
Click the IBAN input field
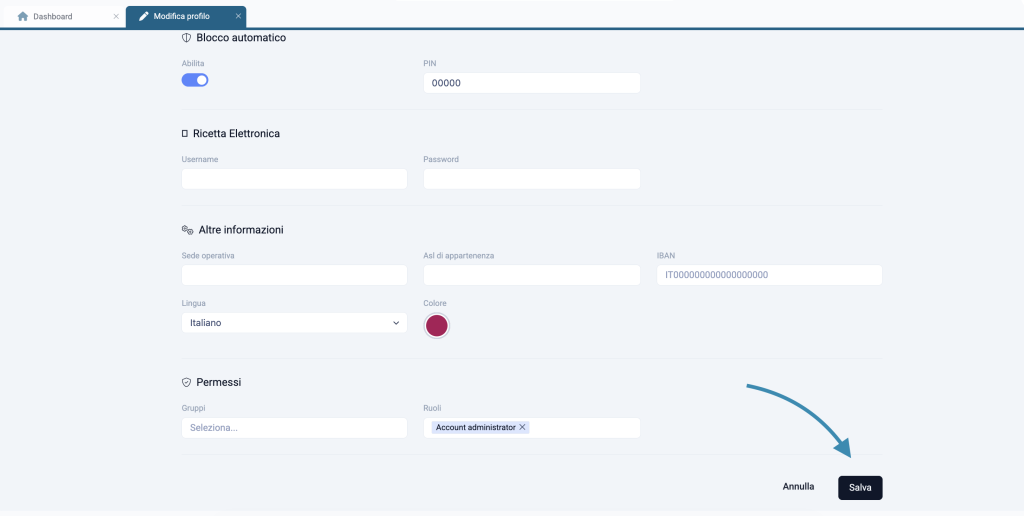(x=769, y=275)
